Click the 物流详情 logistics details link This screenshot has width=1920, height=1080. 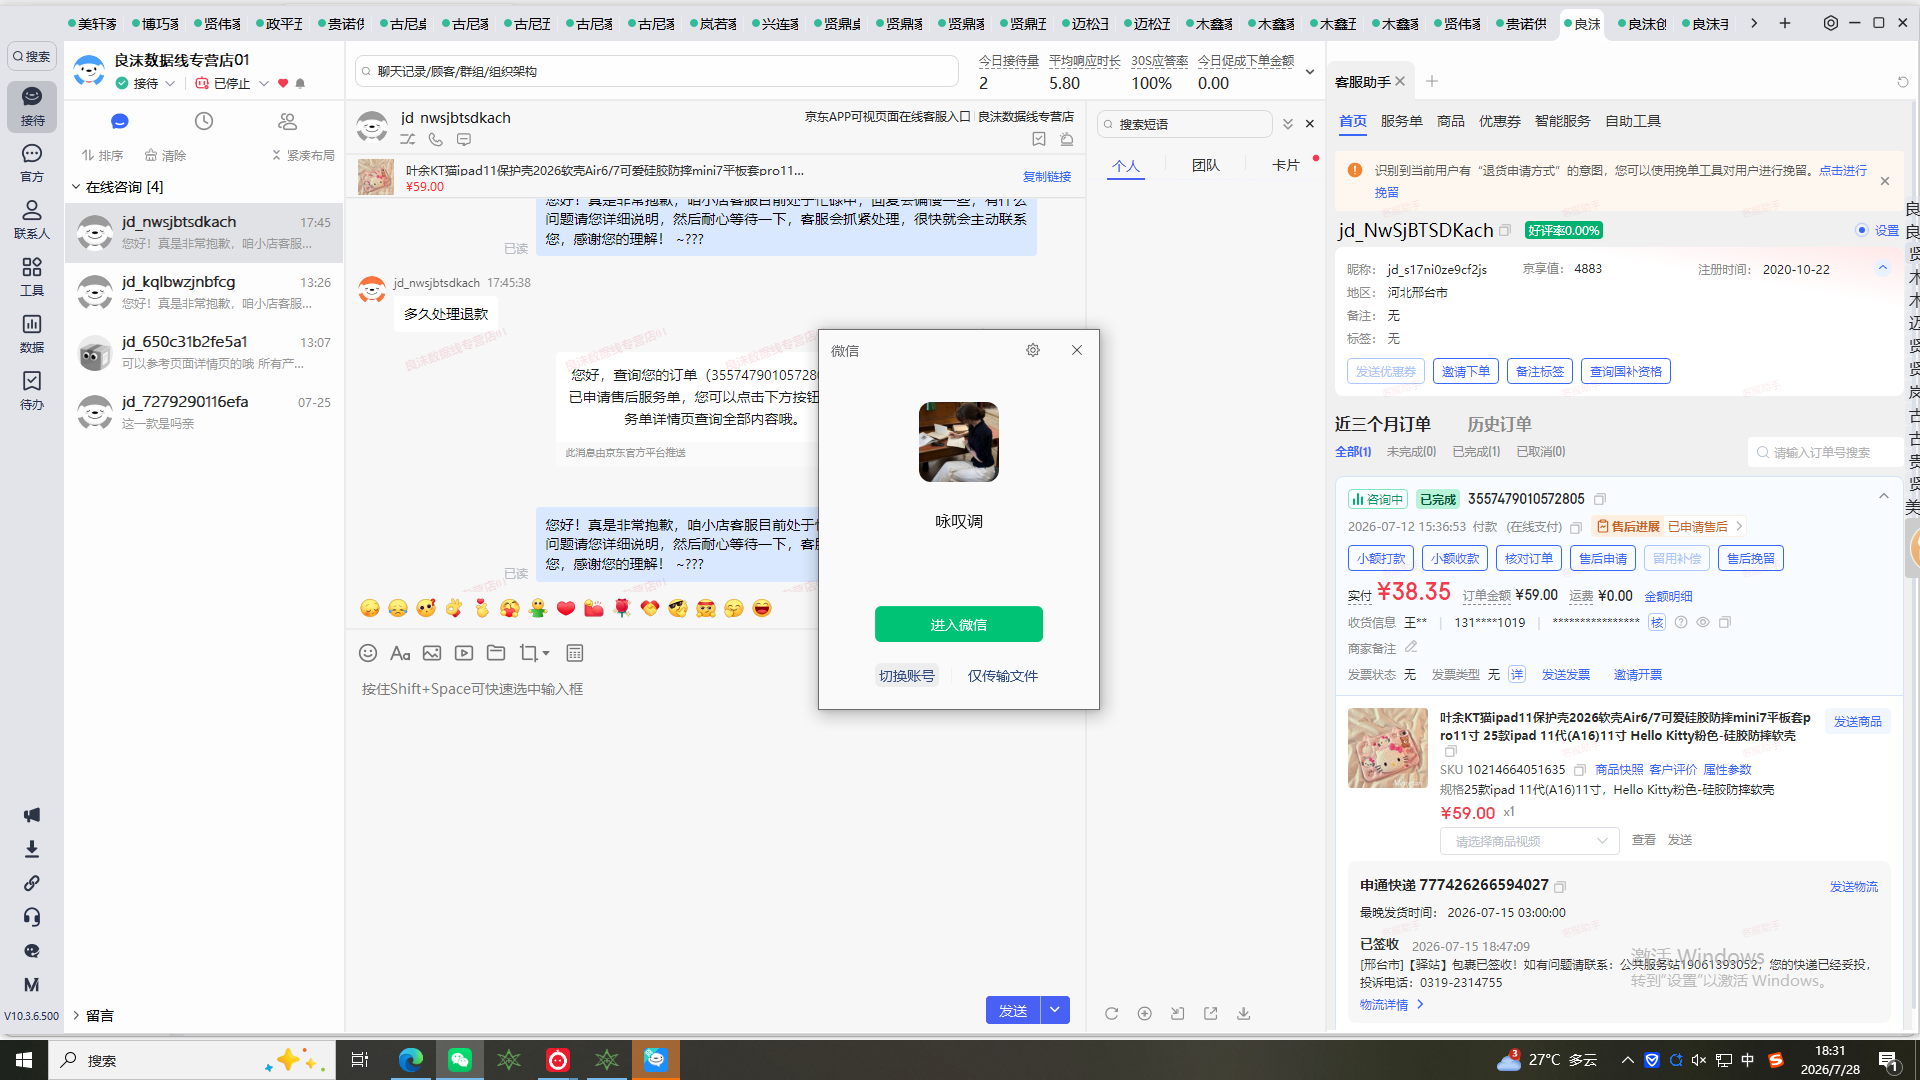(x=1391, y=1005)
